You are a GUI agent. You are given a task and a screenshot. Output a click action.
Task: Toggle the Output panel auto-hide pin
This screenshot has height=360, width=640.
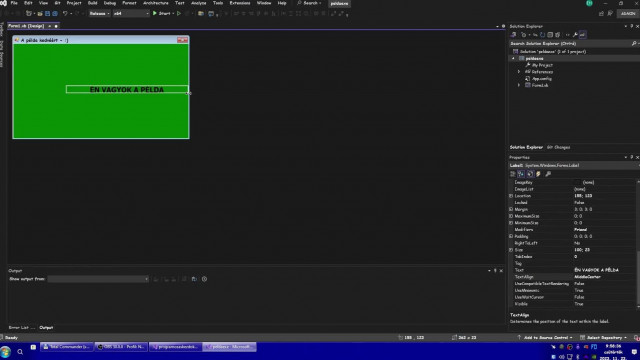495,271
